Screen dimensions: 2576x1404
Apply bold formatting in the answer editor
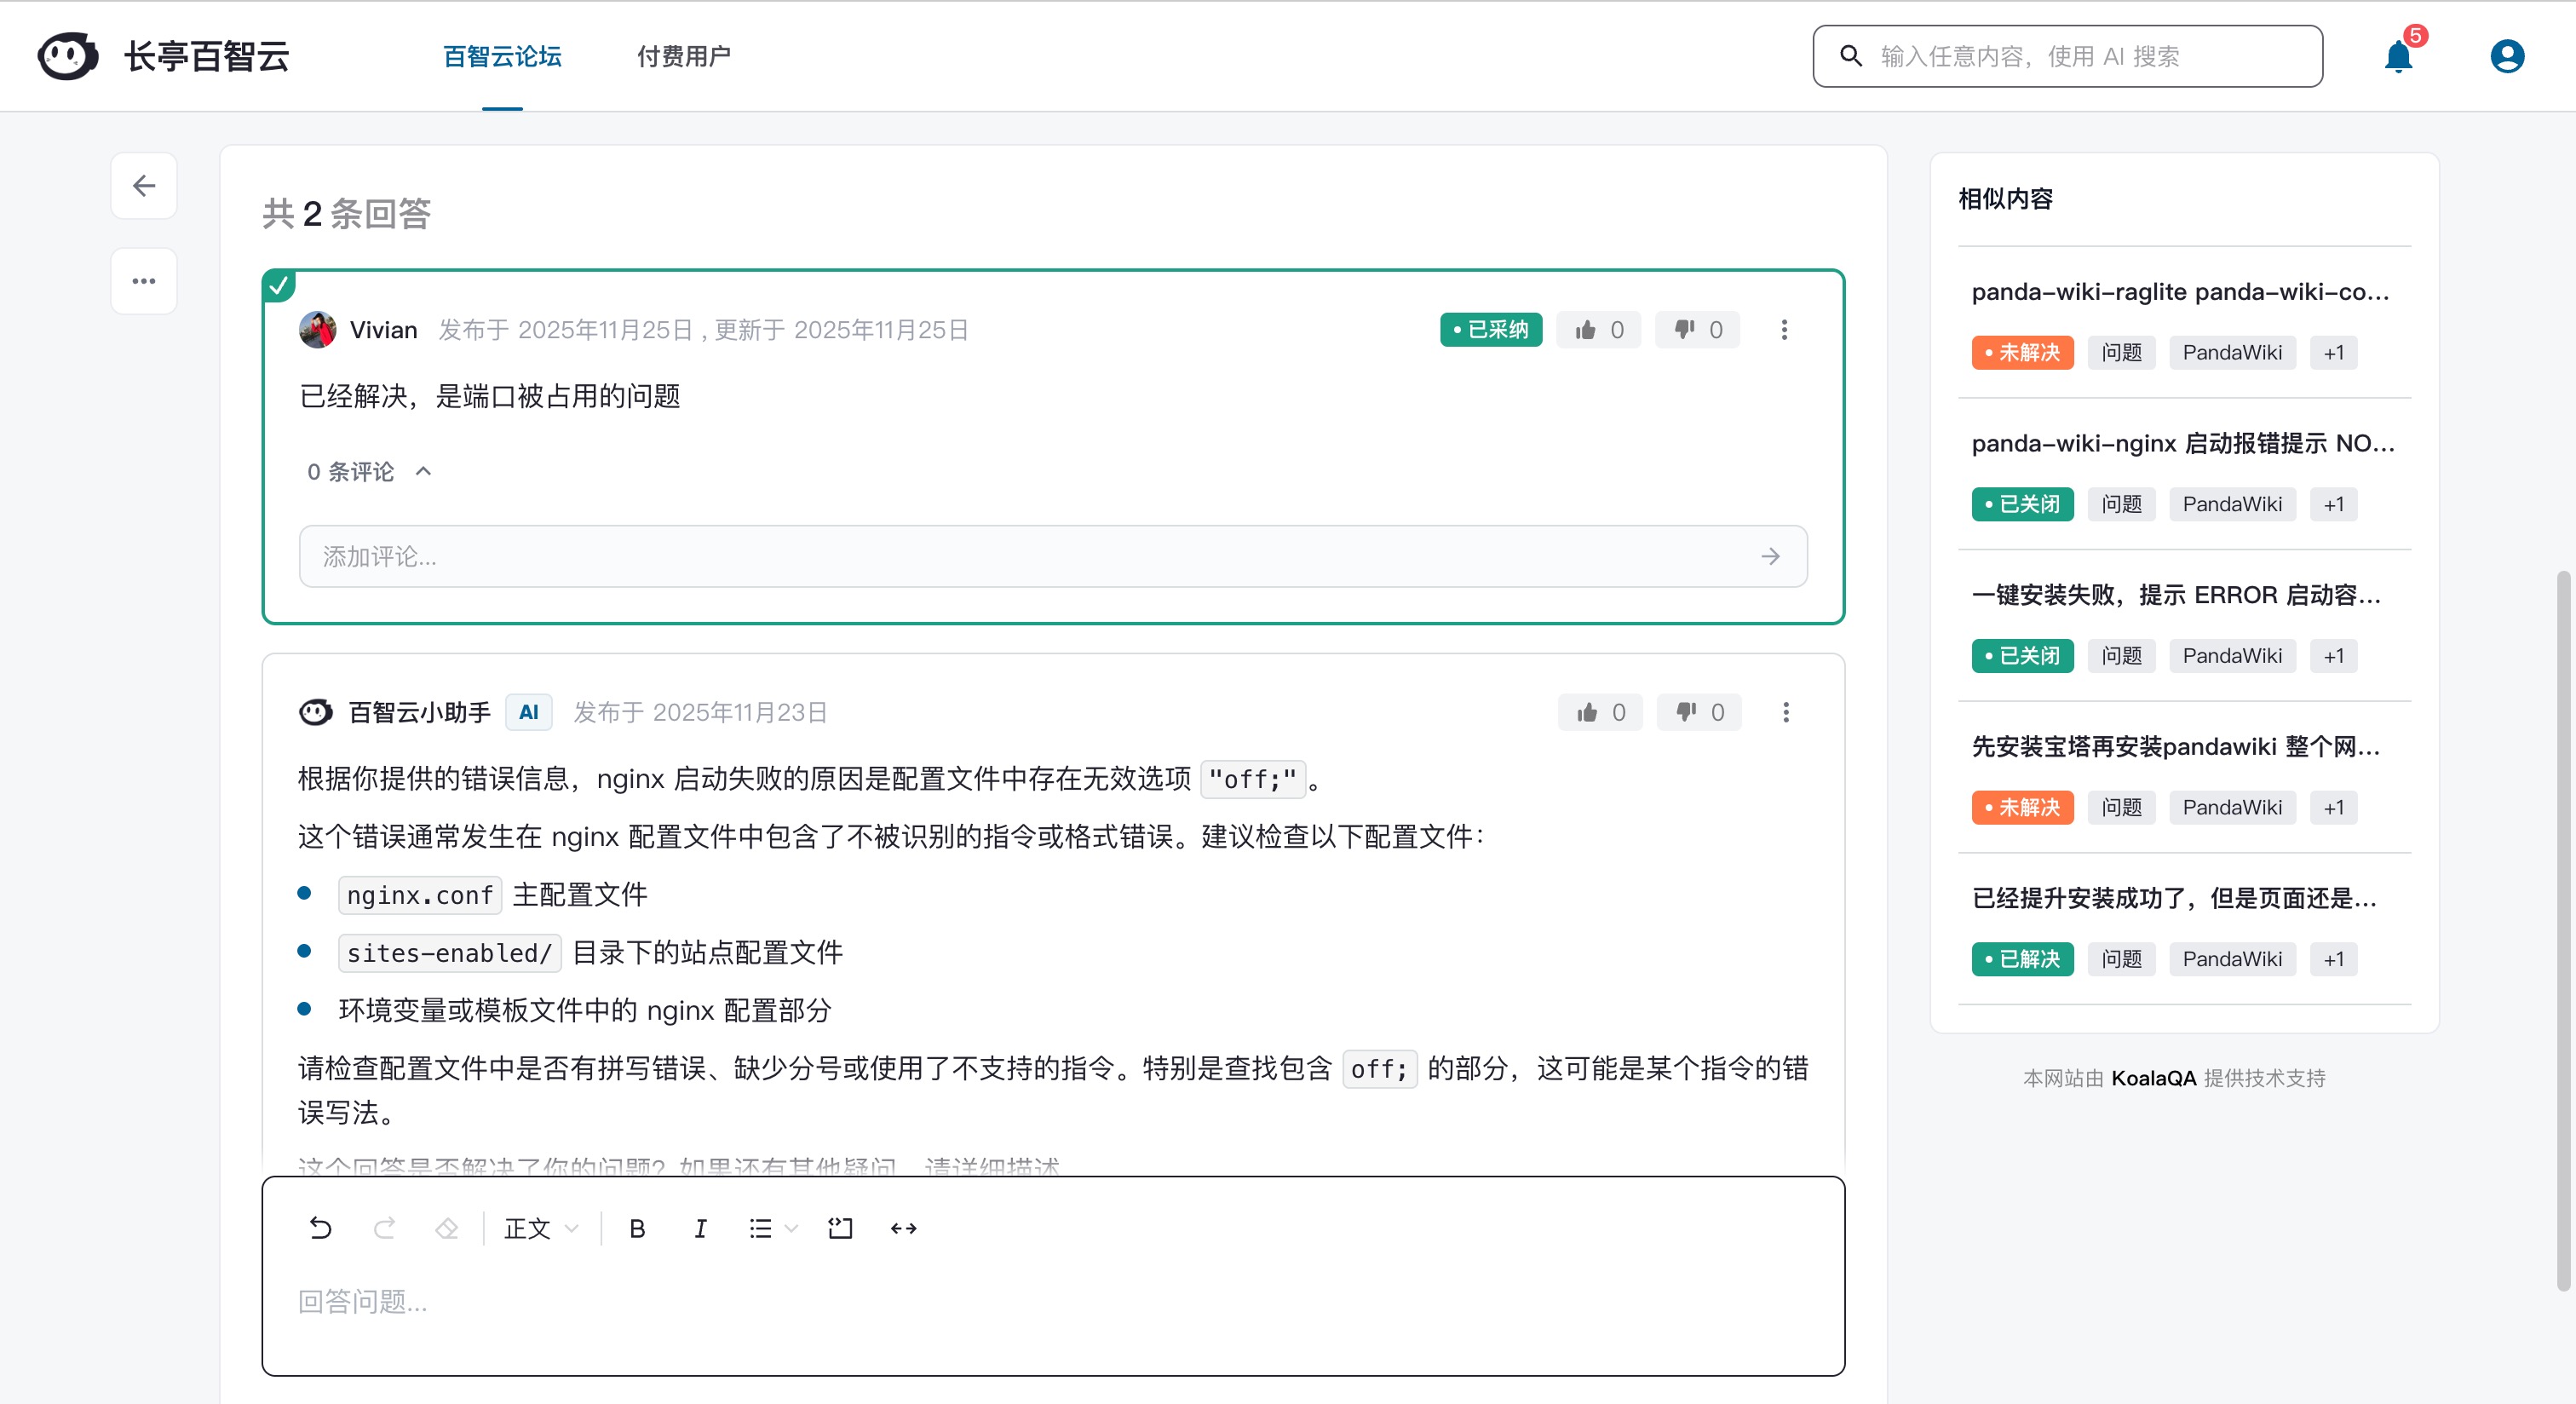coord(637,1229)
